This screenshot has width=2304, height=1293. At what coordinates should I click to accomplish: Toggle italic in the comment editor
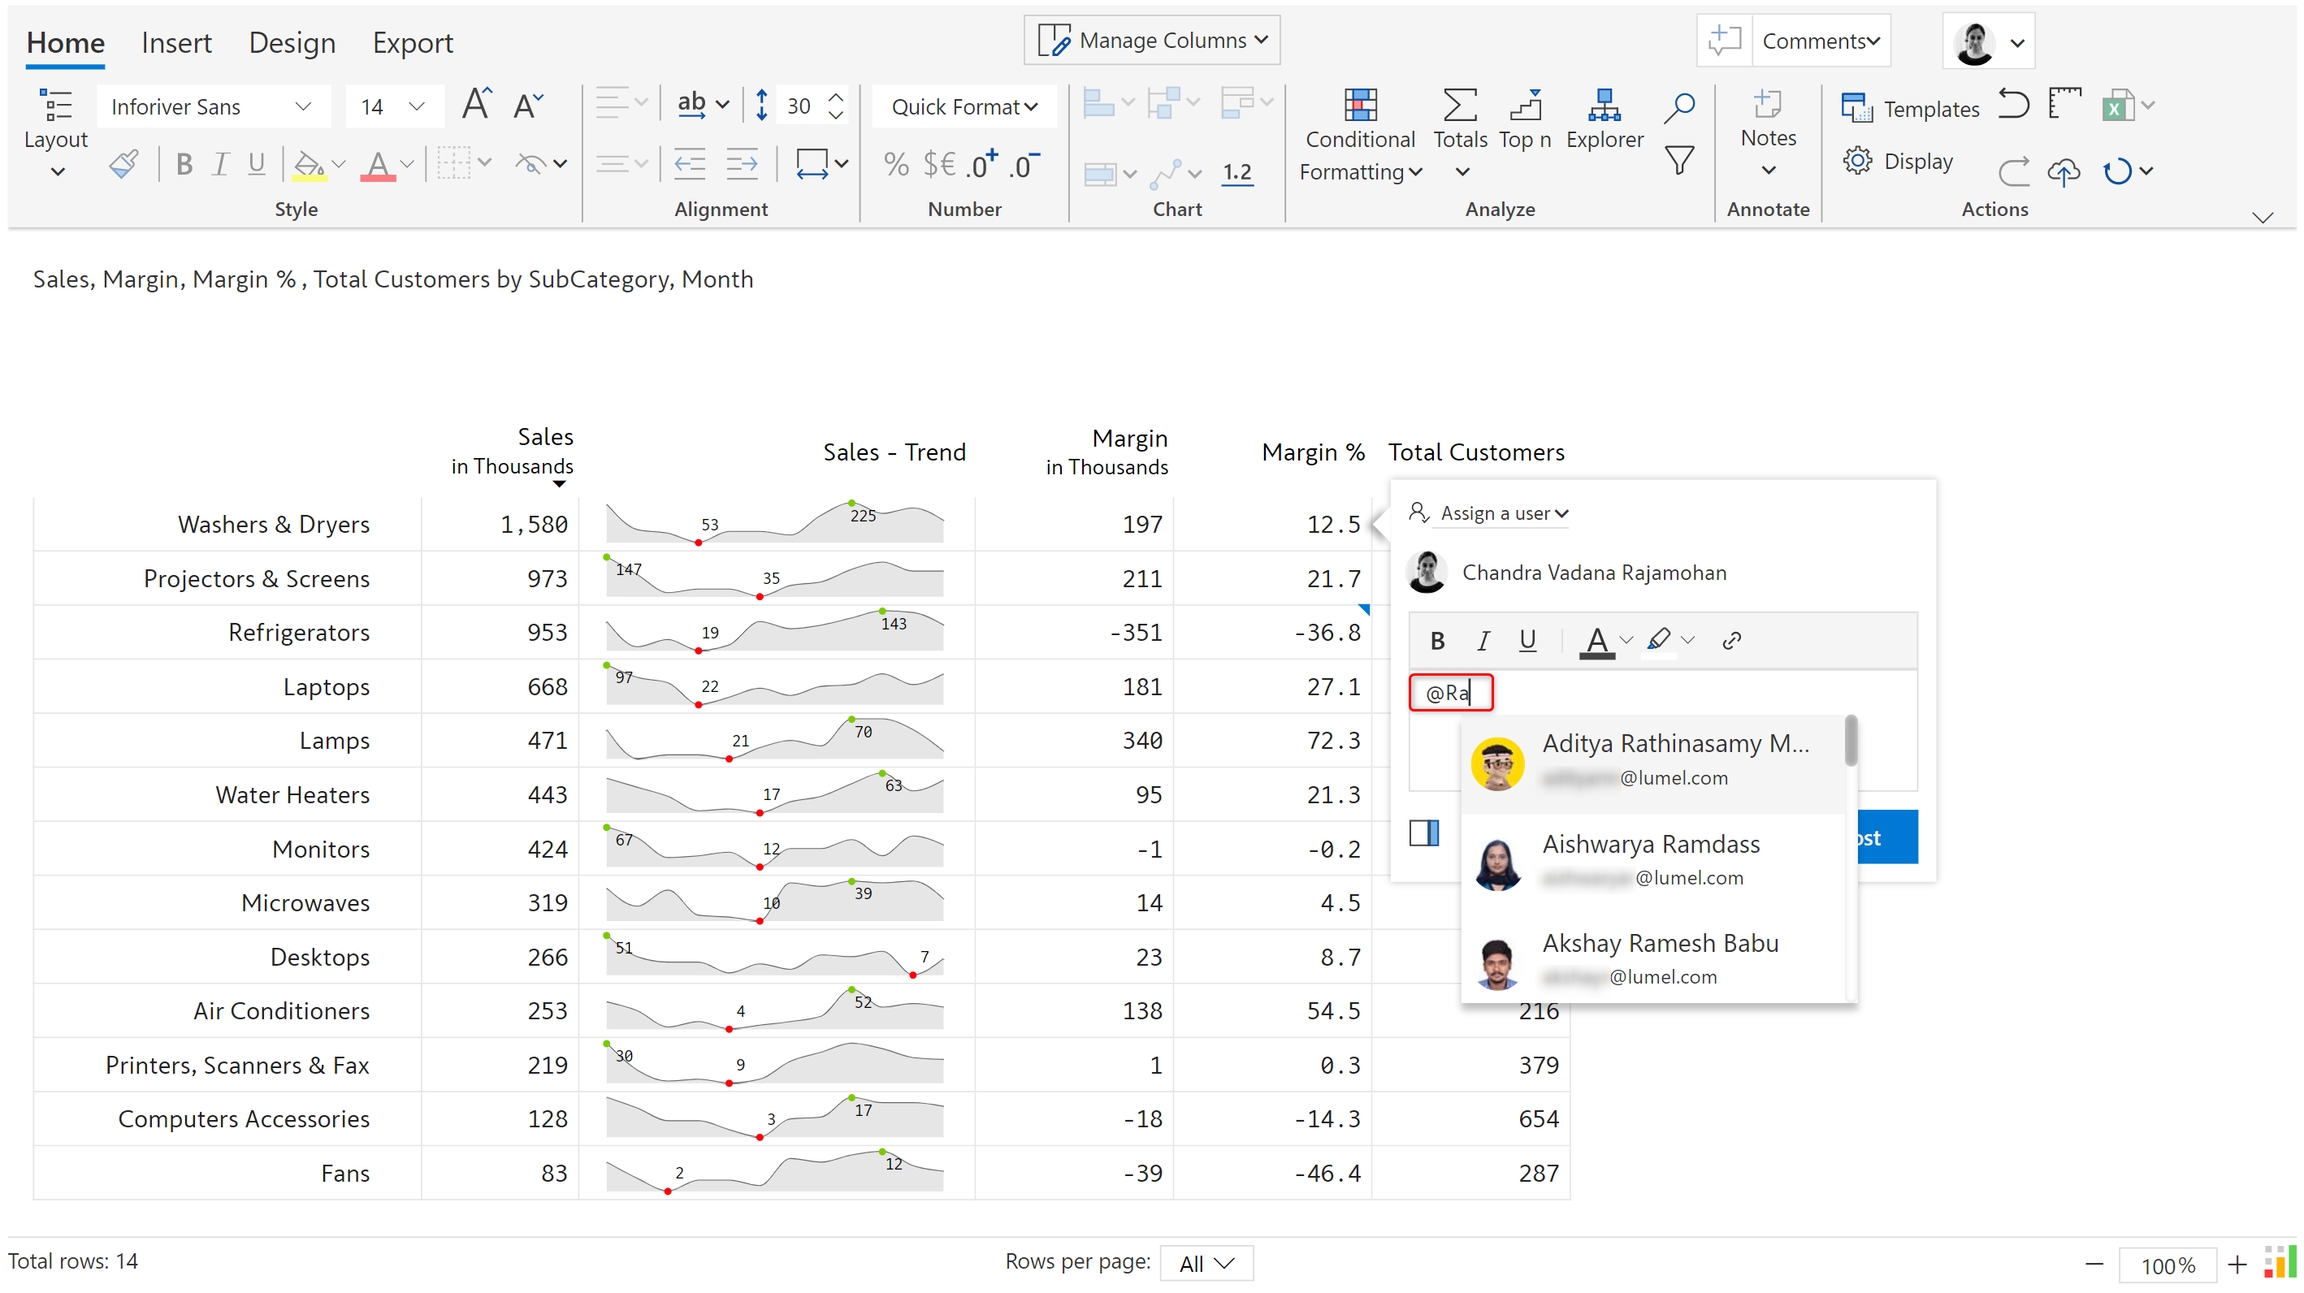coord(1483,641)
